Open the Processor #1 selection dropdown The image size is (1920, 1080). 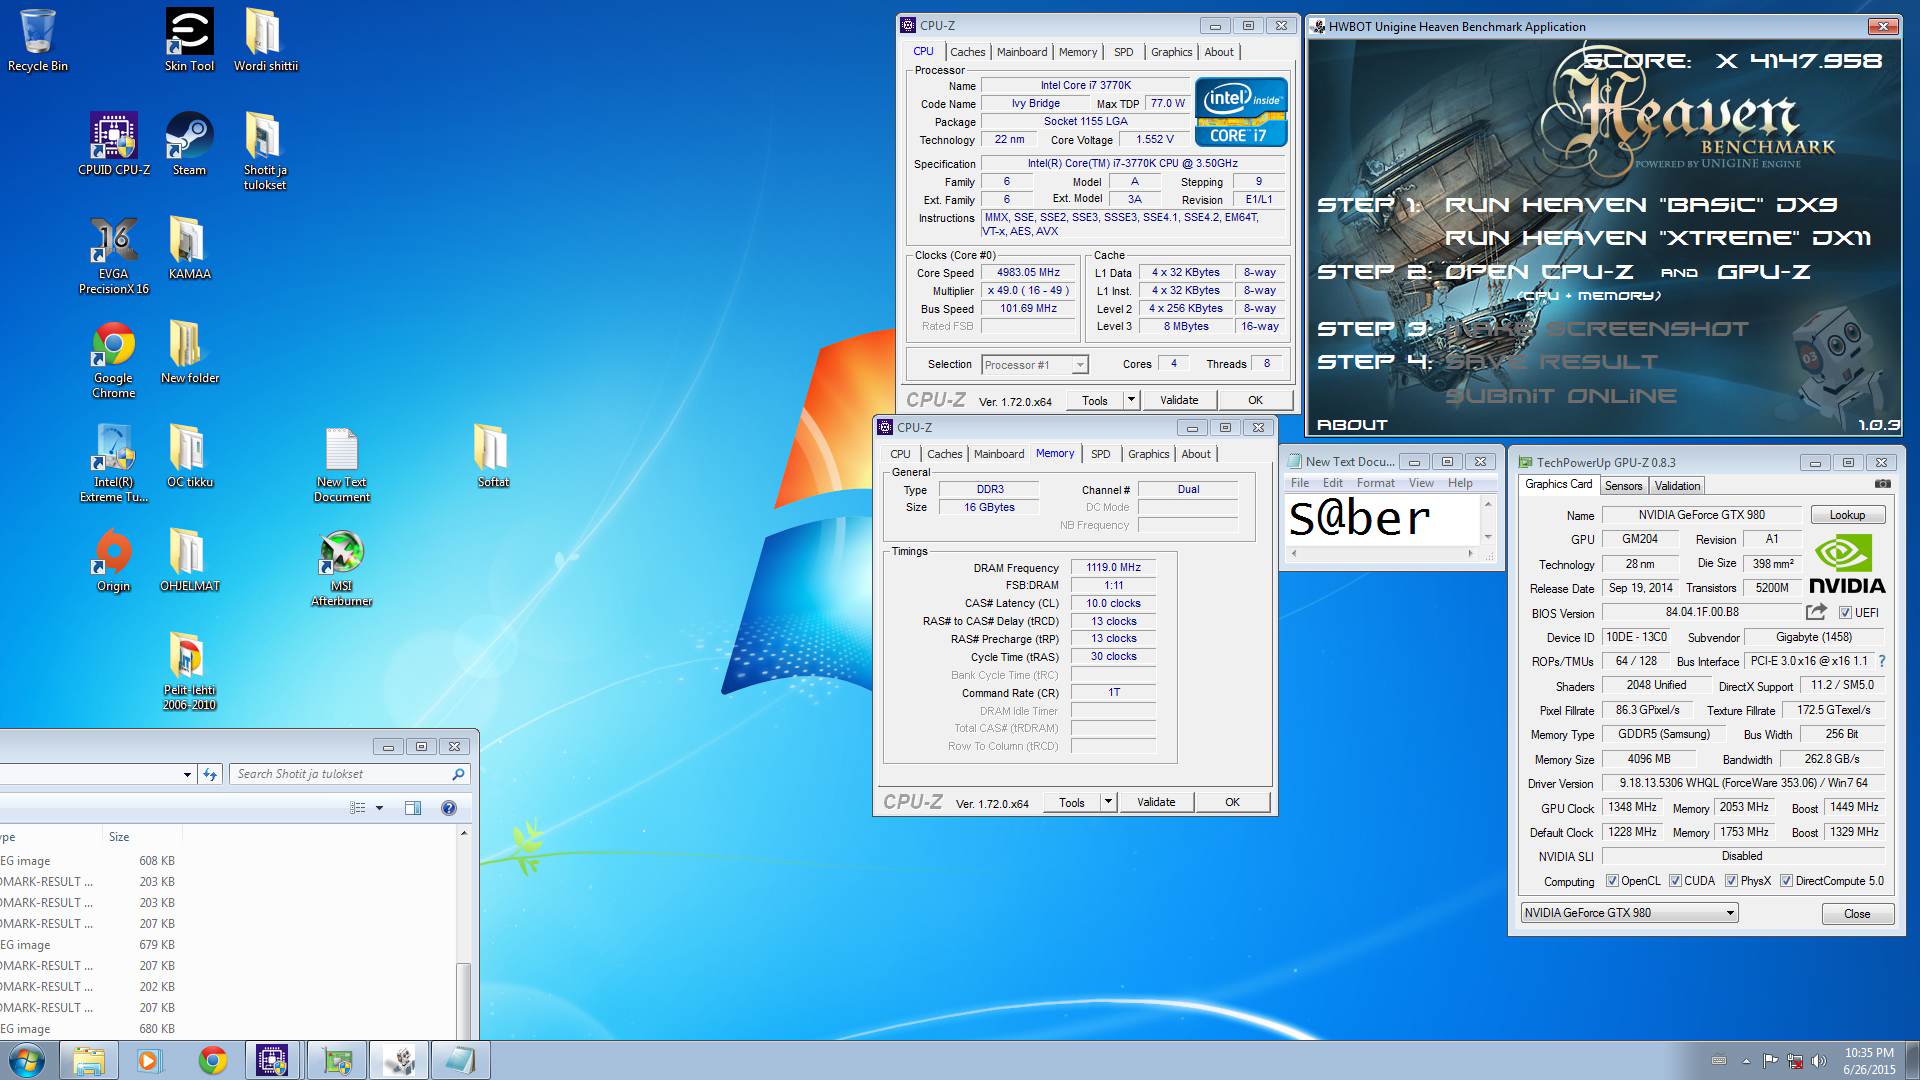click(1034, 365)
